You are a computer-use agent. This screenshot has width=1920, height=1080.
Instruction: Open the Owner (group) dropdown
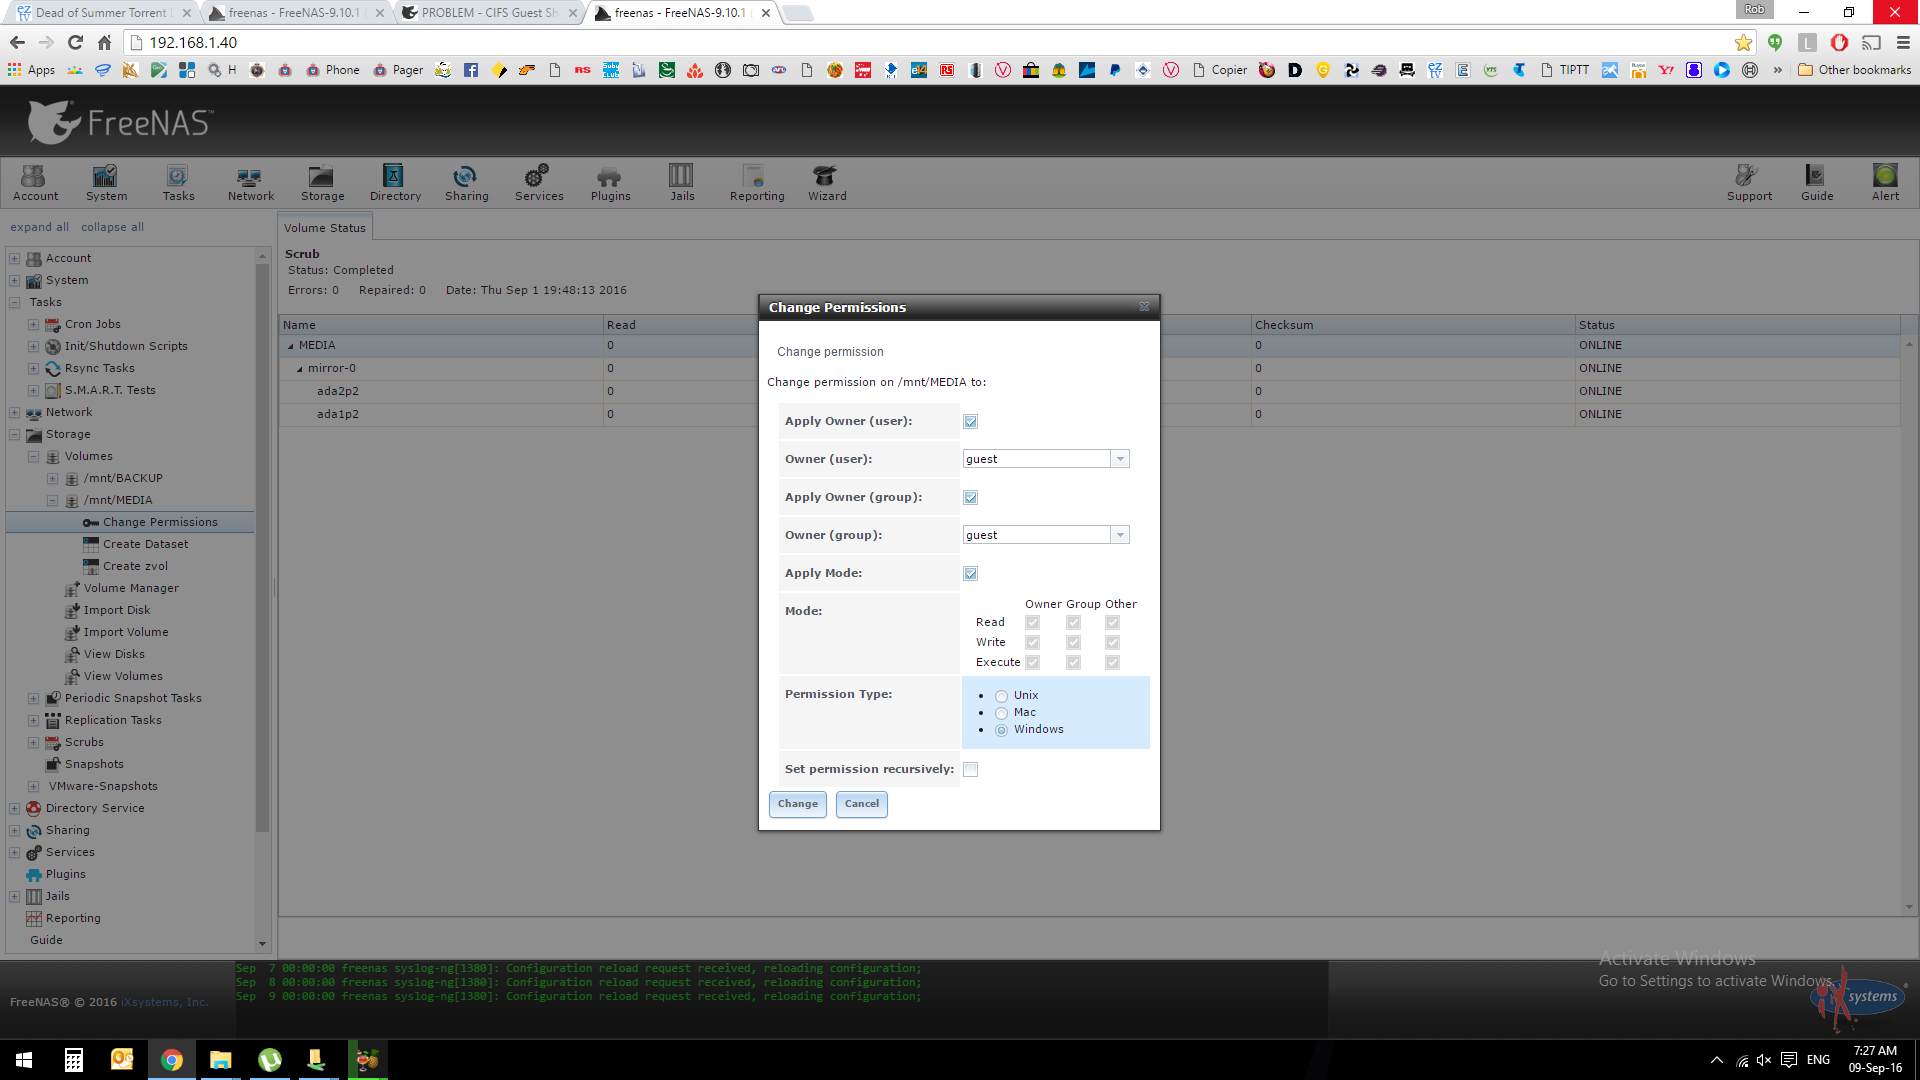coord(1120,535)
